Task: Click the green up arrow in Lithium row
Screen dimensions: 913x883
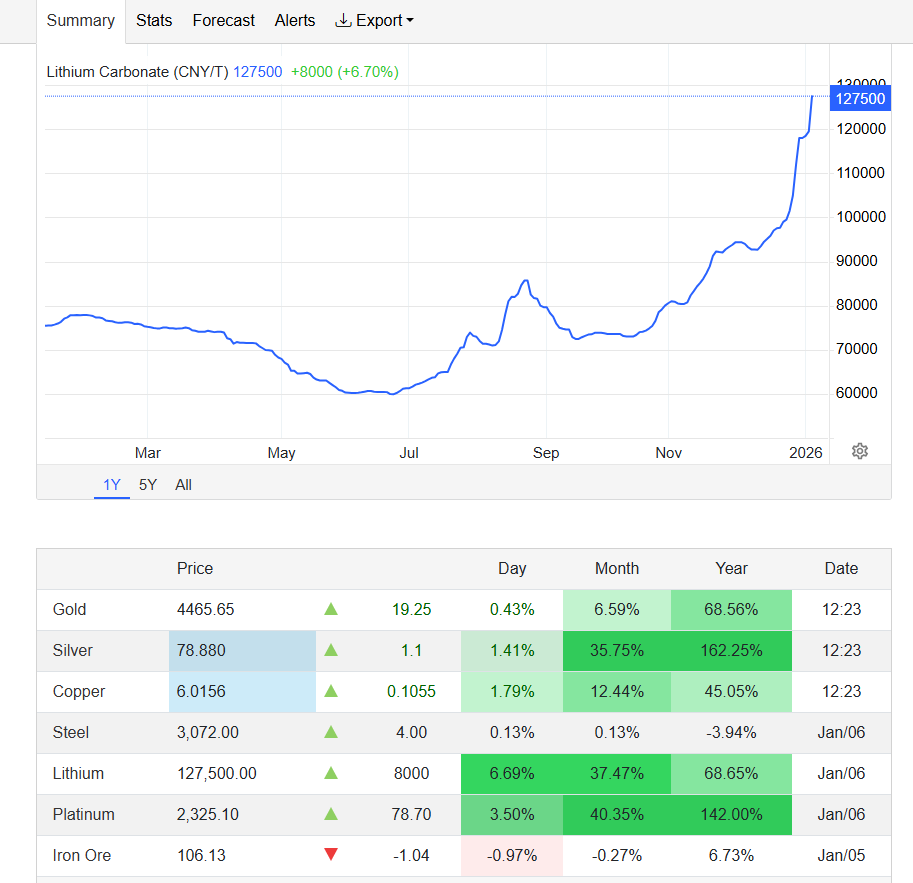Action: coord(331,773)
